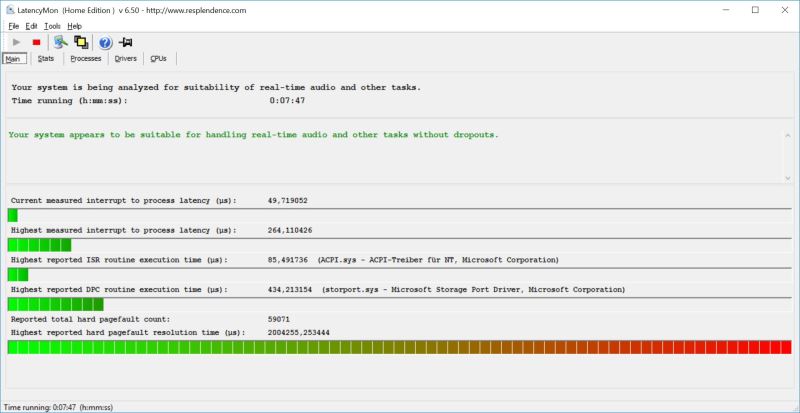Image resolution: width=800 pixels, height=413 pixels.
Task: Click the yellow overlapping windows toolbar icon
Action: tap(81, 42)
